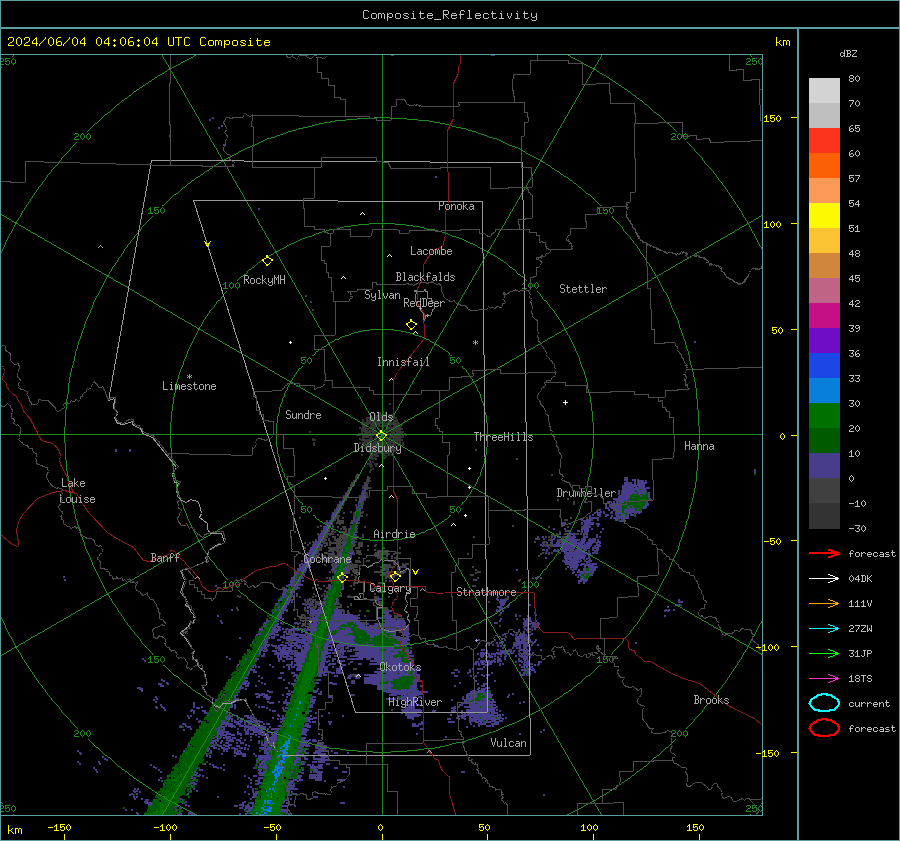Click the cyan 27ZW arrow icon
This screenshot has width=900, height=841.
coord(824,629)
